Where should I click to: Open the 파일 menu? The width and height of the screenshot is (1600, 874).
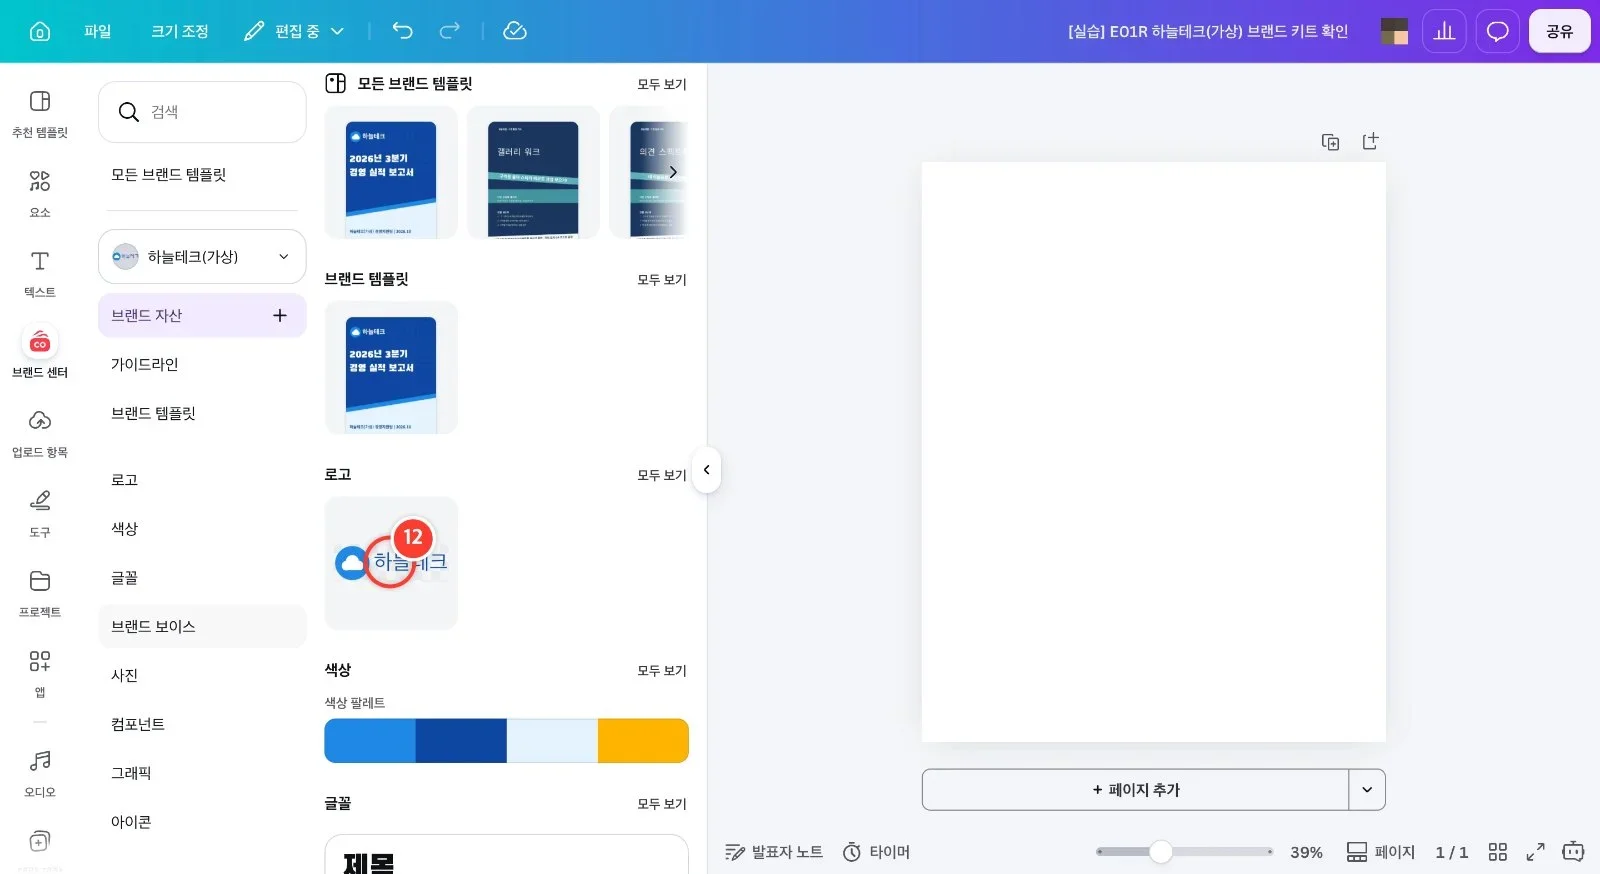click(x=98, y=31)
